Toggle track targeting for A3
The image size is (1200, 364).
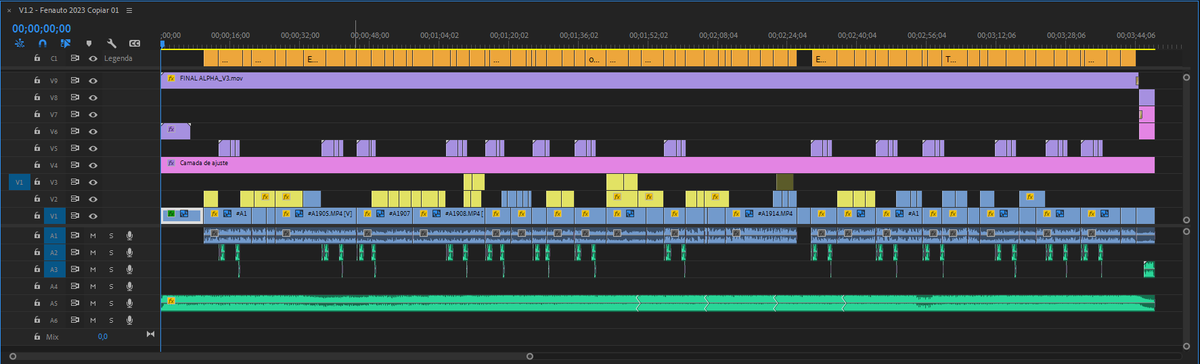(54, 269)
